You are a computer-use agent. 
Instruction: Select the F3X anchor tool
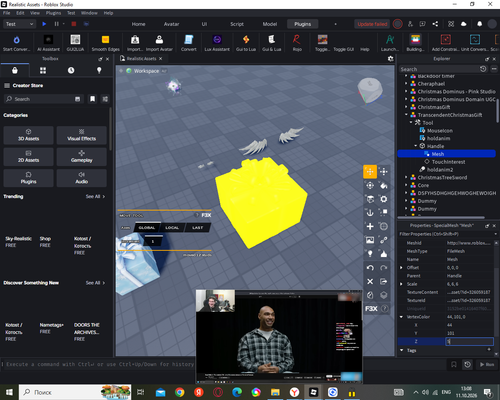point(370,213)
